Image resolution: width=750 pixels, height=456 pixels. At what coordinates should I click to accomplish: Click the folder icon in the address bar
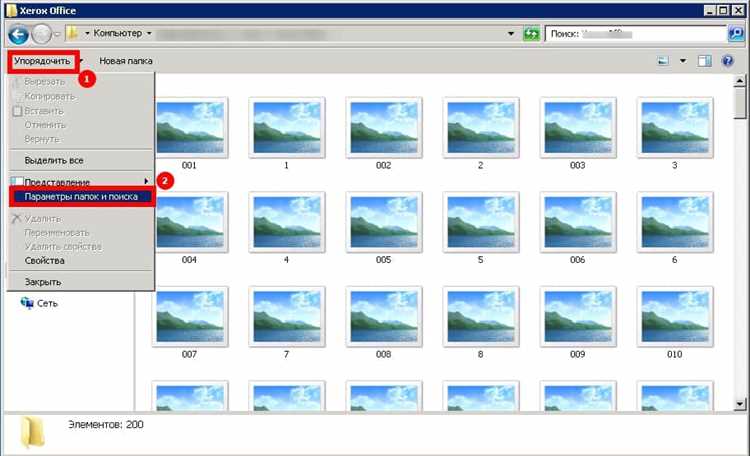coord(72,33)
